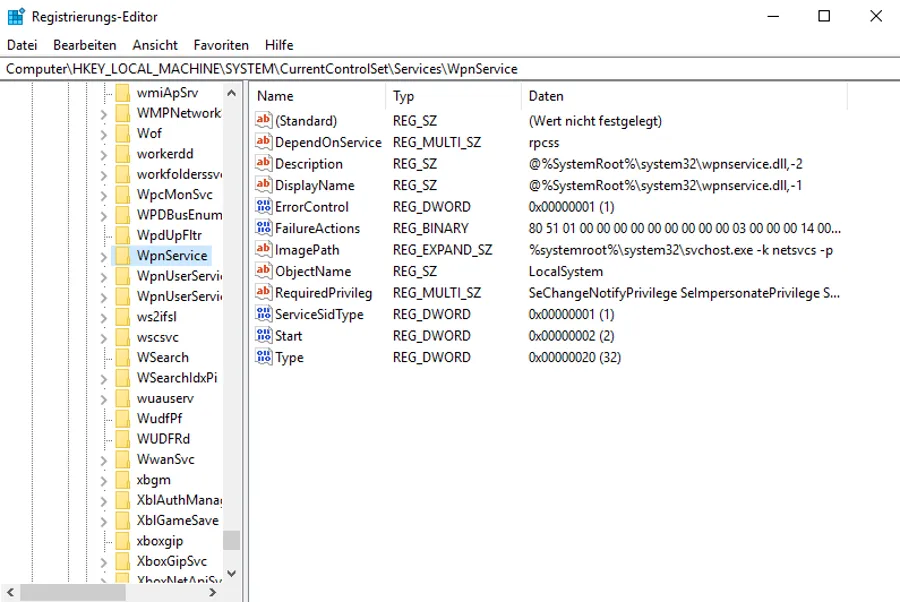Image resolution: width=900 pixels, height=602 pixels.
Task: Click the Registry Editor app icon in title bar
Action: point(15,16)
